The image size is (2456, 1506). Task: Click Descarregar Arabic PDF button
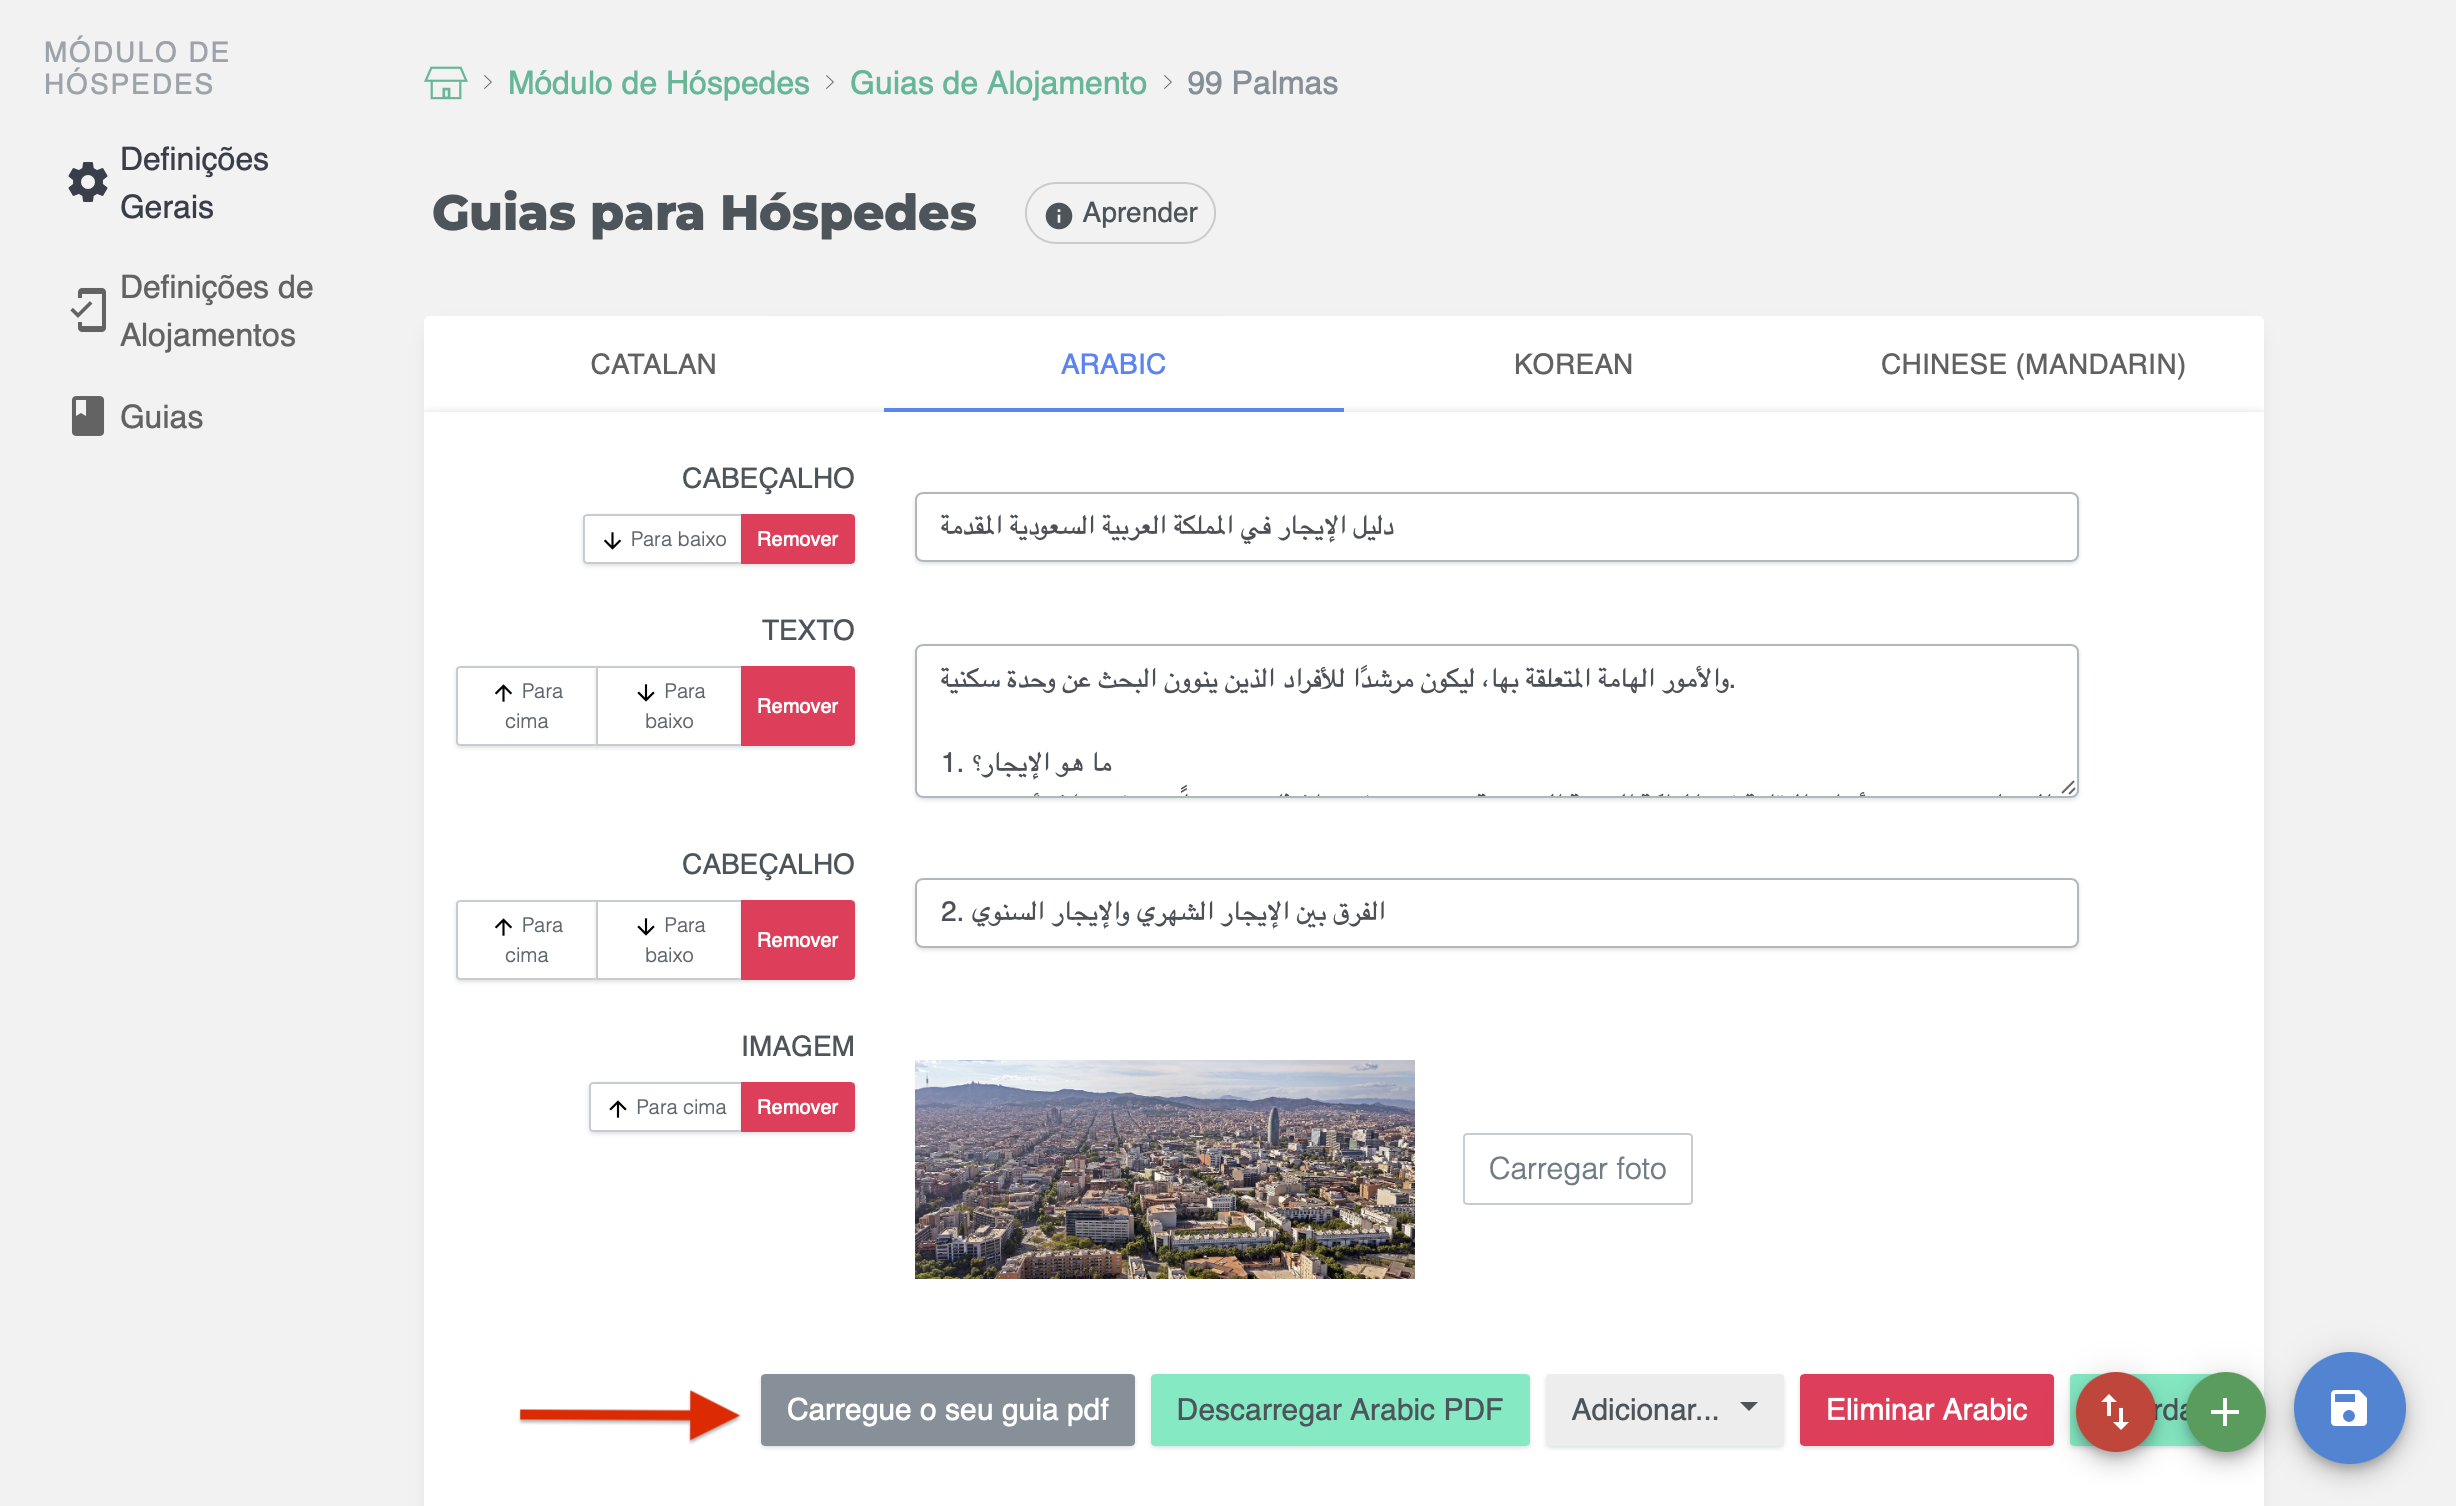coord(1339,1410)
